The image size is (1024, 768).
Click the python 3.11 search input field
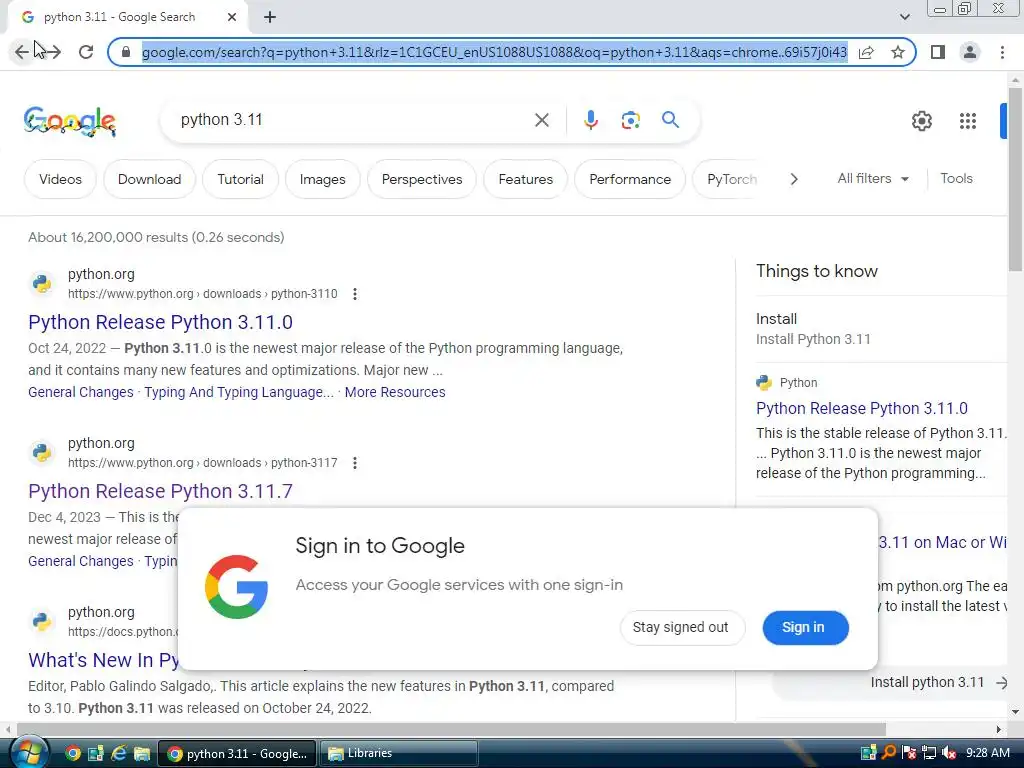coord(353,120)
